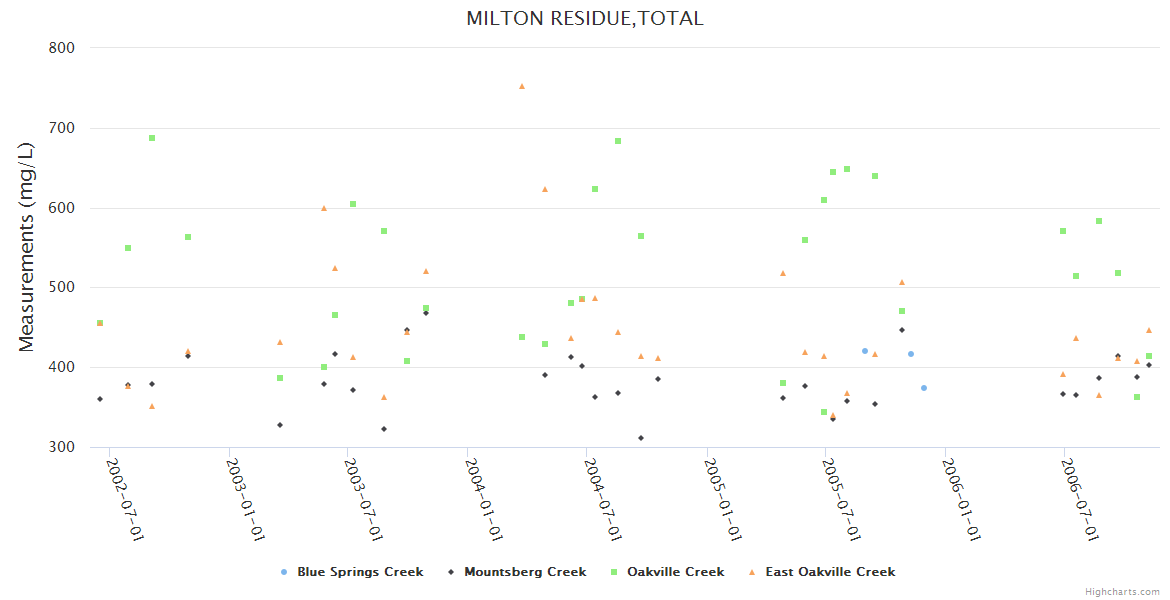The width and height of the screenshot is (1170, 600).
Task: Click the lowest black diamond near 310 mg/L
Action: pos(641,438)
